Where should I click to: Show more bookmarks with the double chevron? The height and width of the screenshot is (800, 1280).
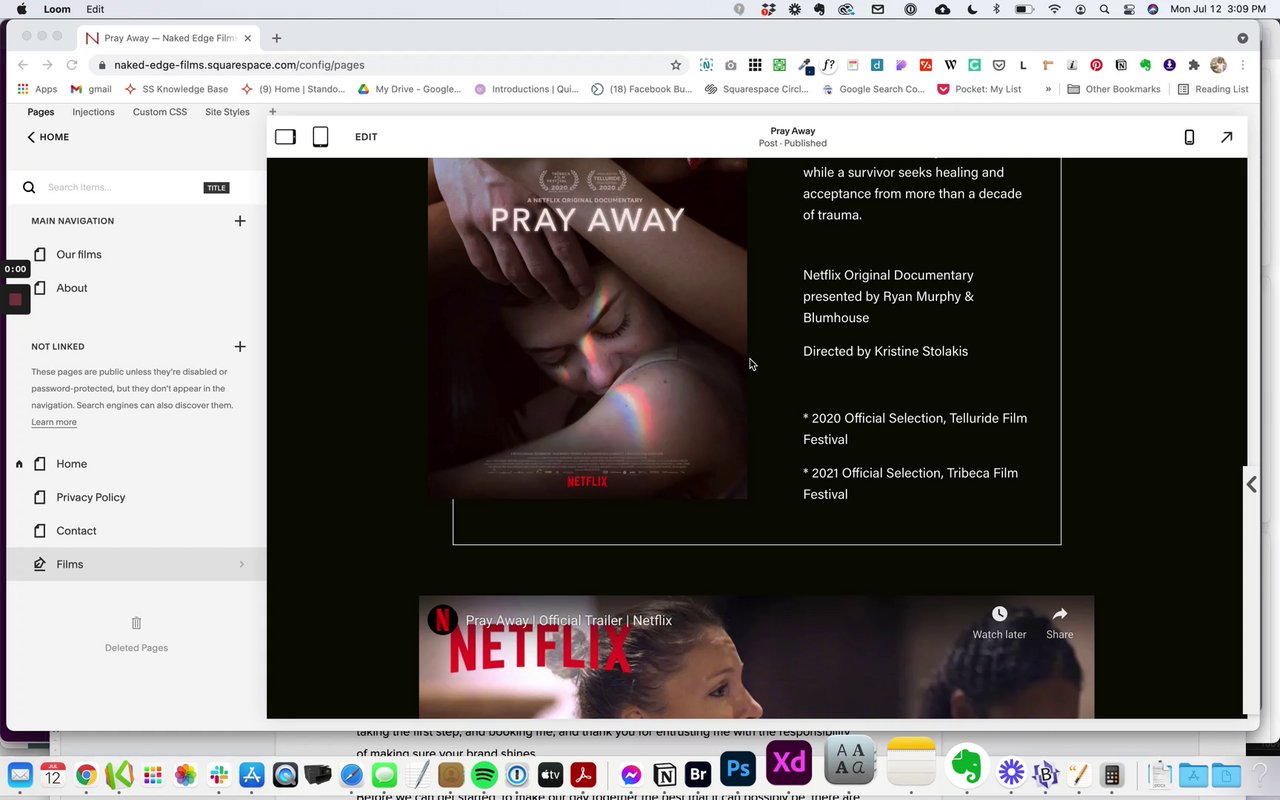[1048, 89]
